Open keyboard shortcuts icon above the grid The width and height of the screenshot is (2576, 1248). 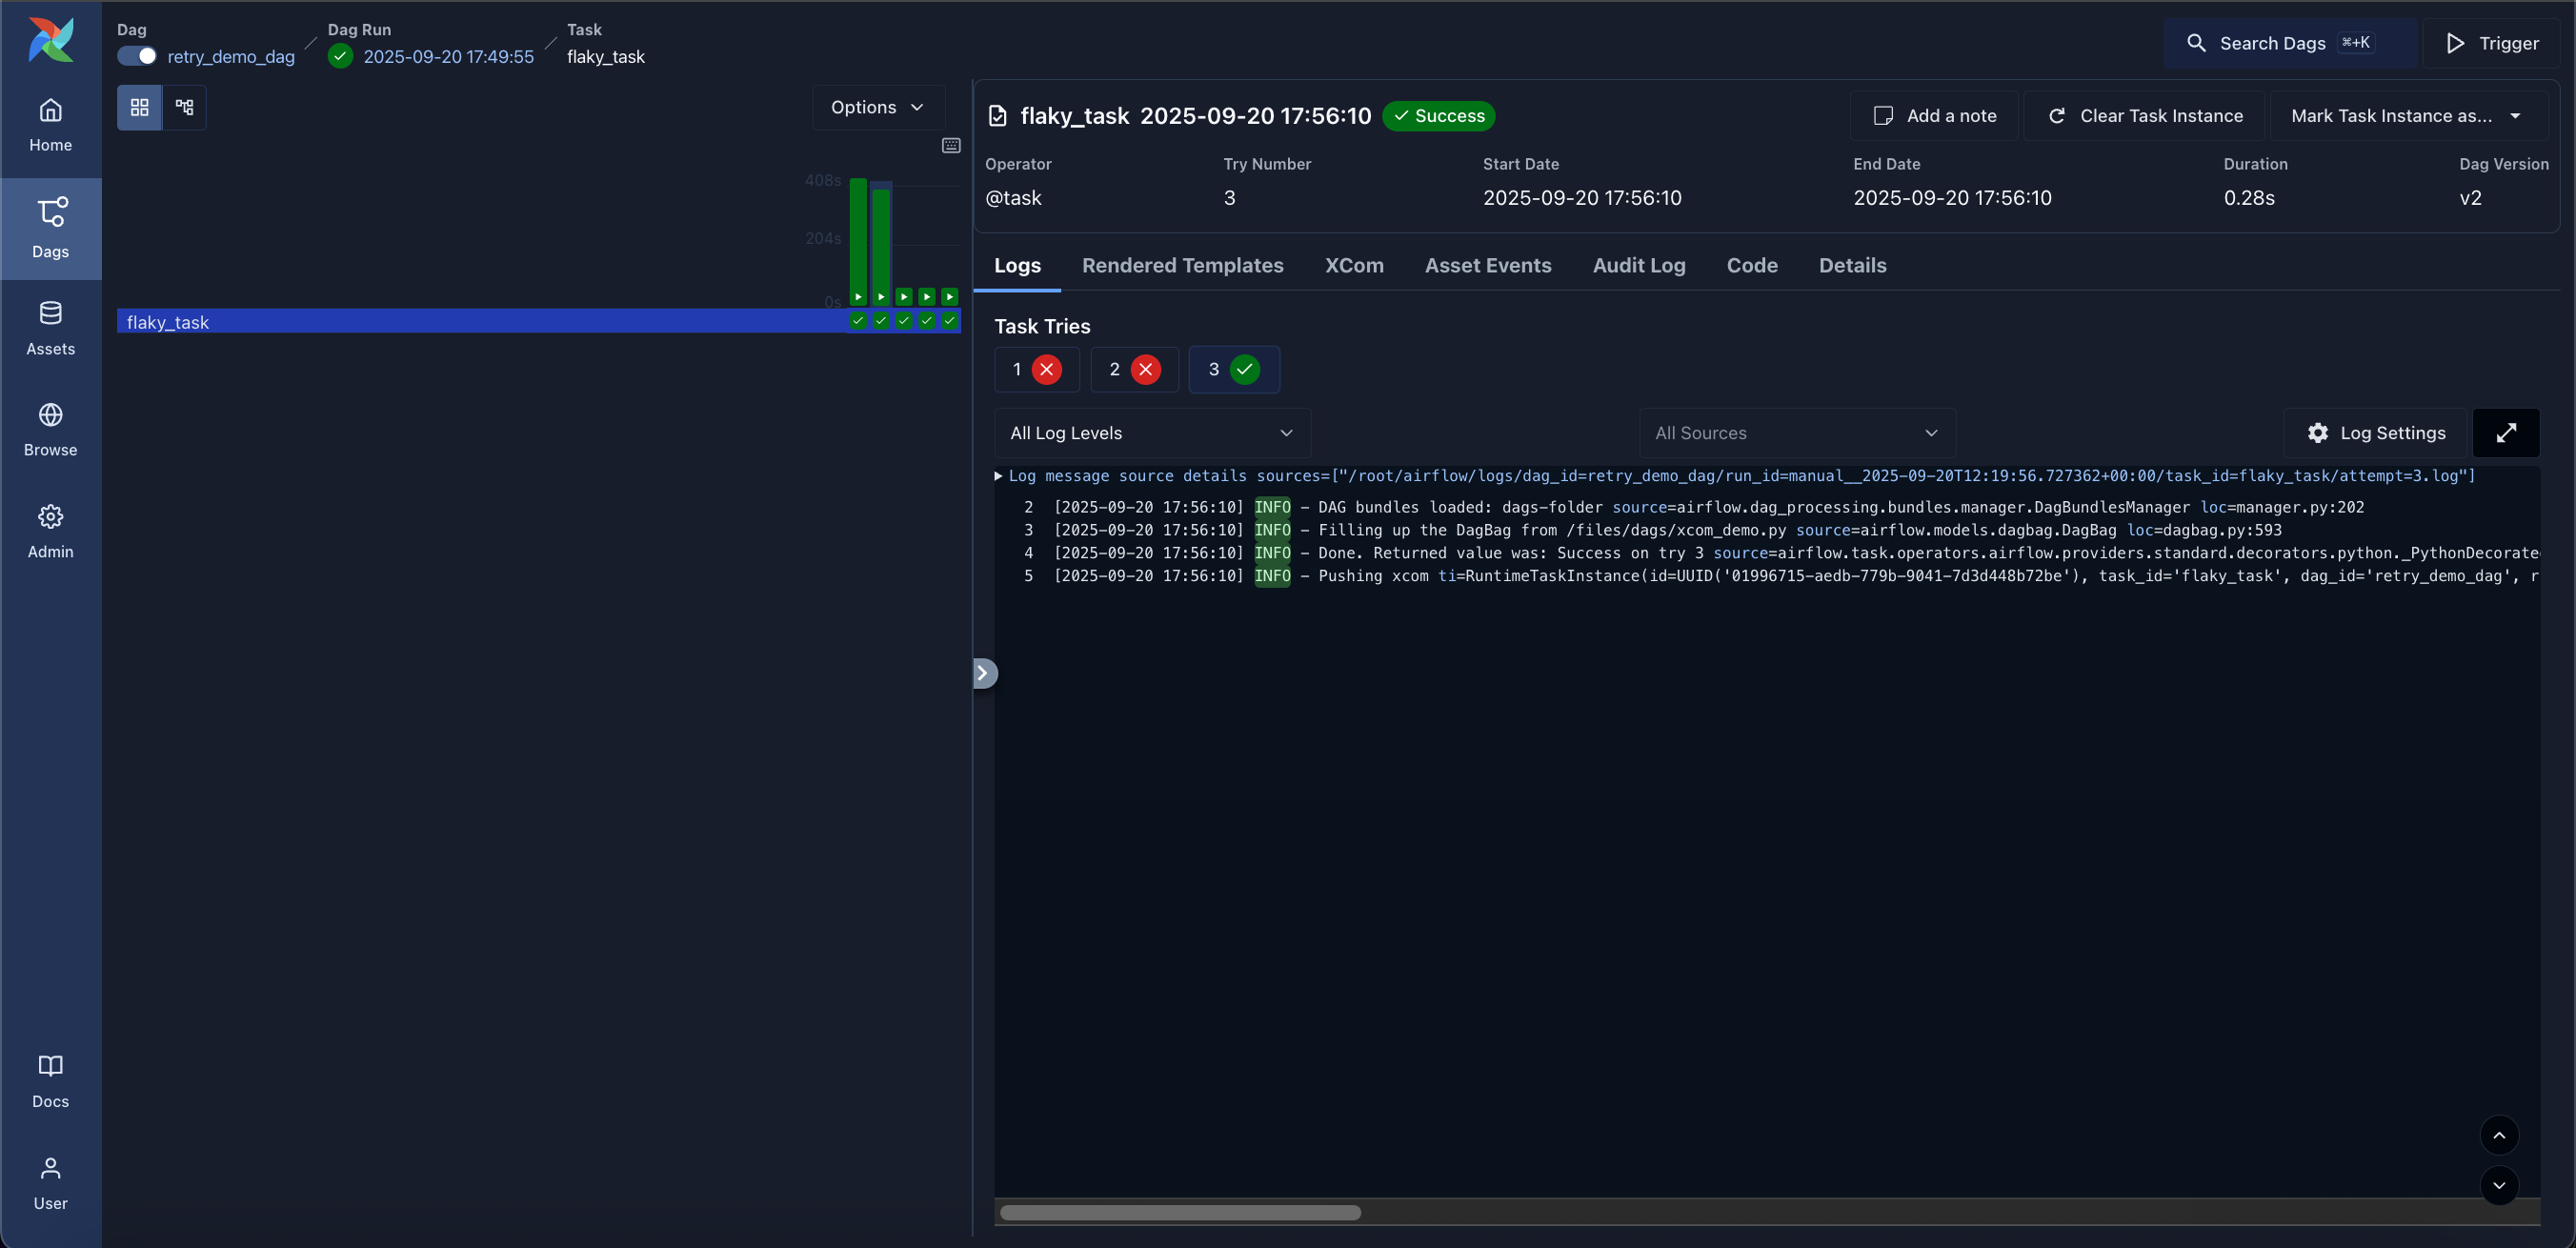pyautogui.click(x=950, y=145)
